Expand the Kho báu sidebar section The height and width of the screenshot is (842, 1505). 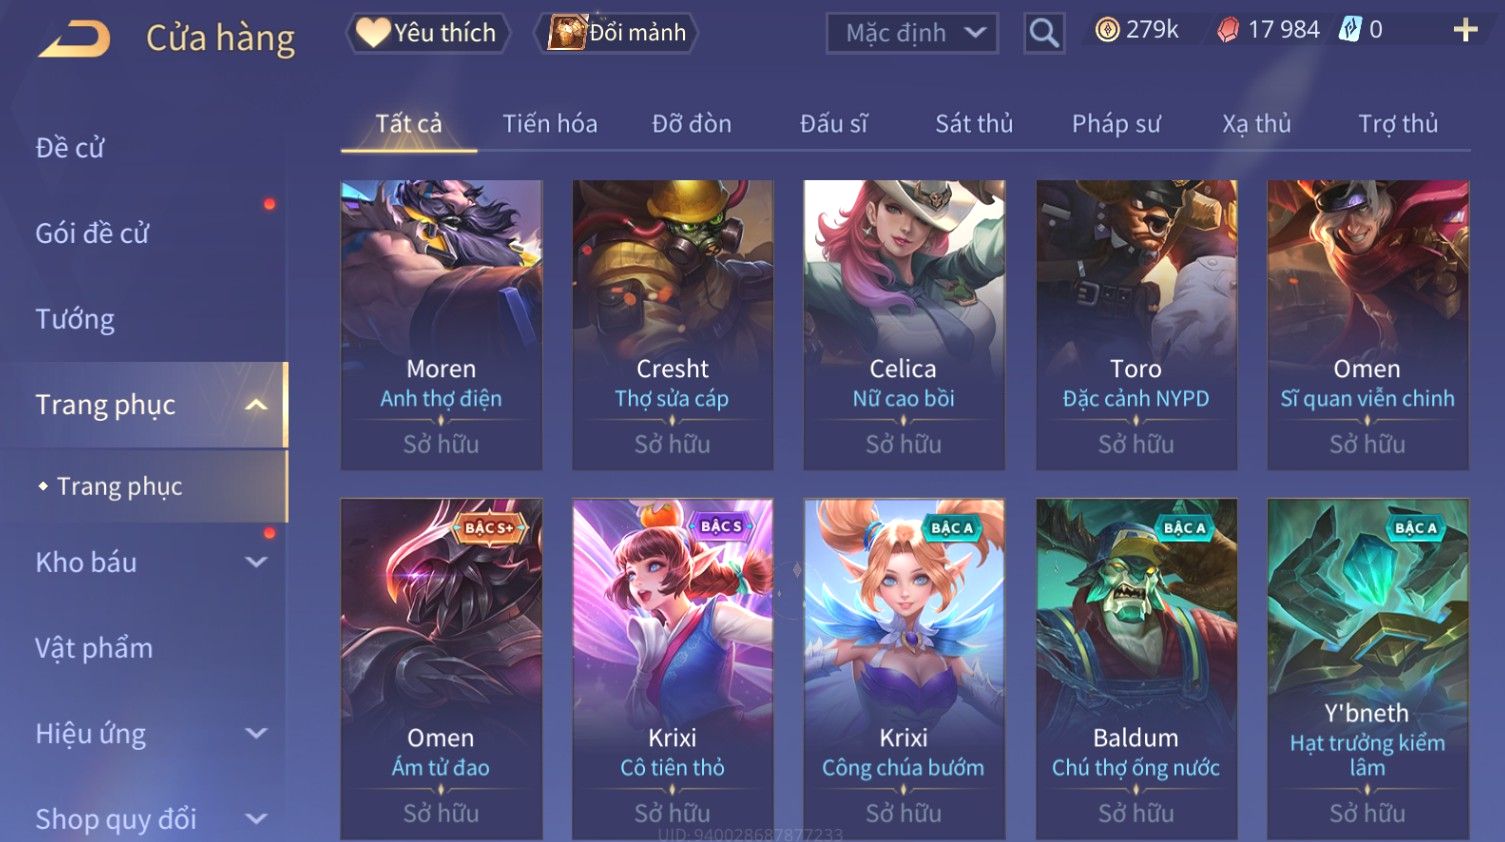pyautogui.click(x=256, y=562)
